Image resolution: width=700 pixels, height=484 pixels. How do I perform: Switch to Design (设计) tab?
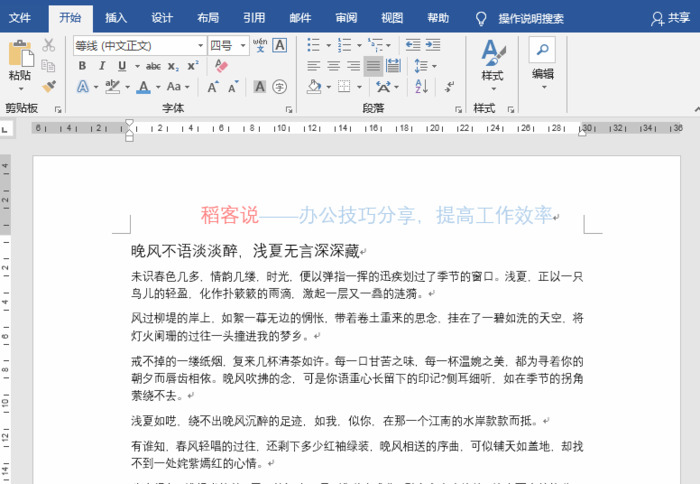click(162, 18)
